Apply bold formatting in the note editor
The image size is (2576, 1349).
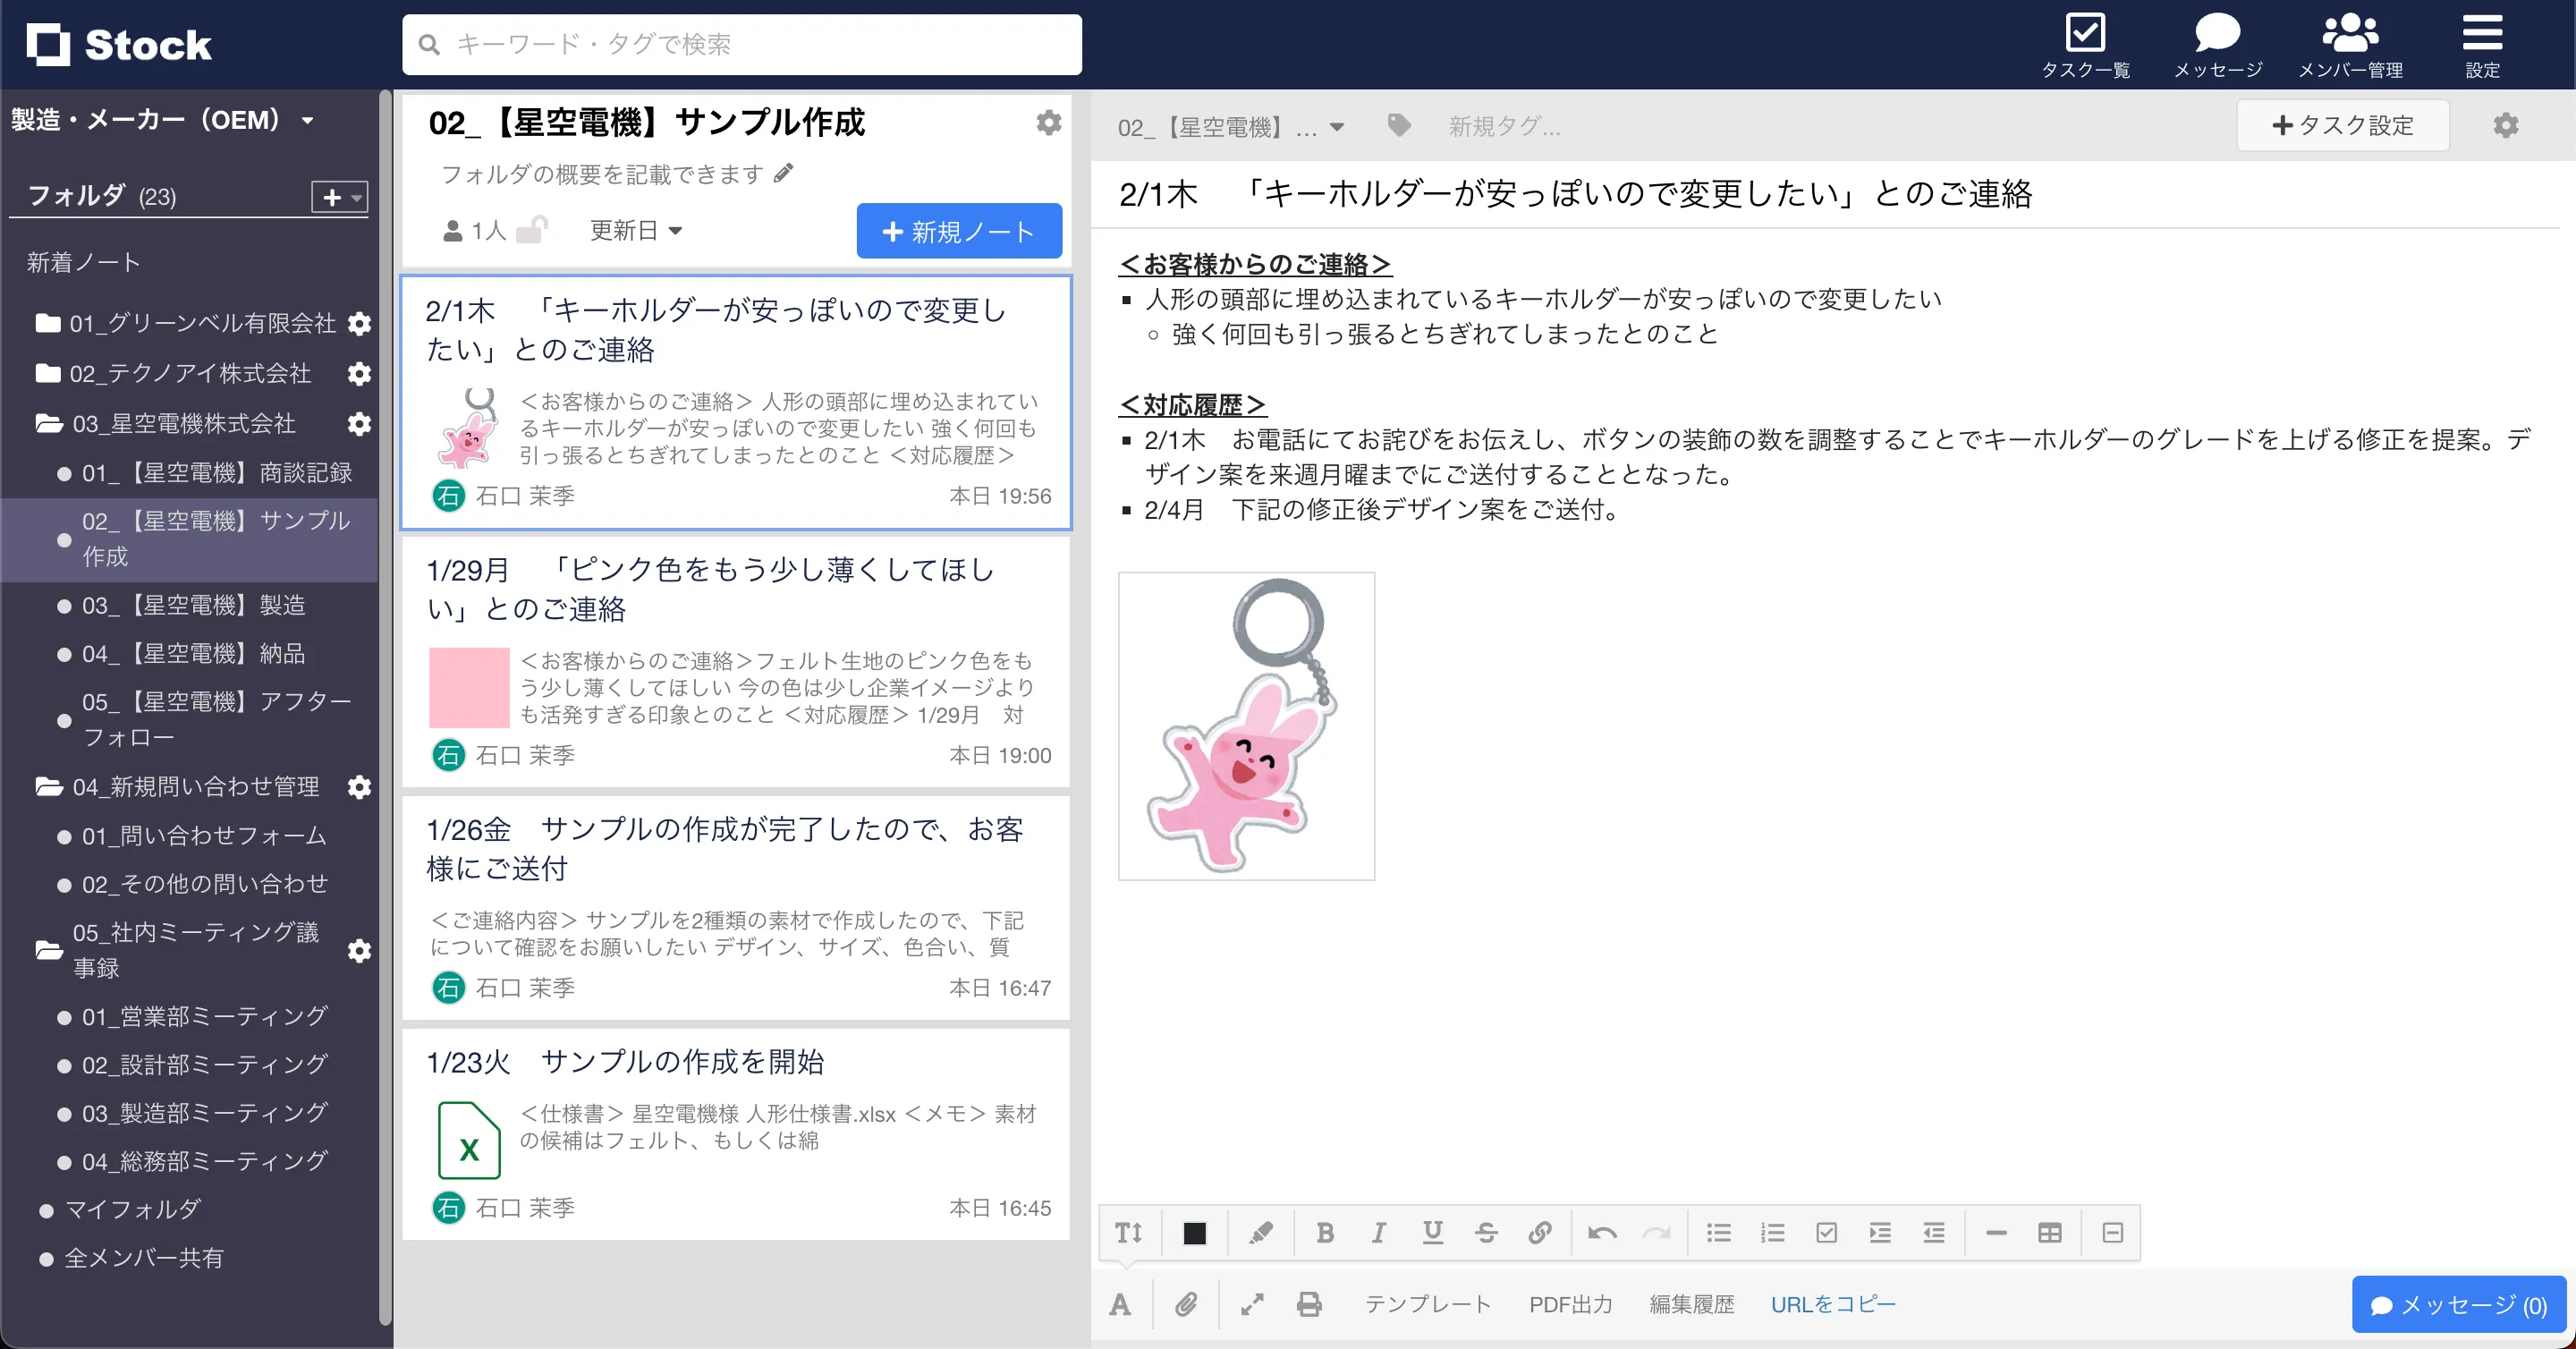[x=1325, y=1232]
